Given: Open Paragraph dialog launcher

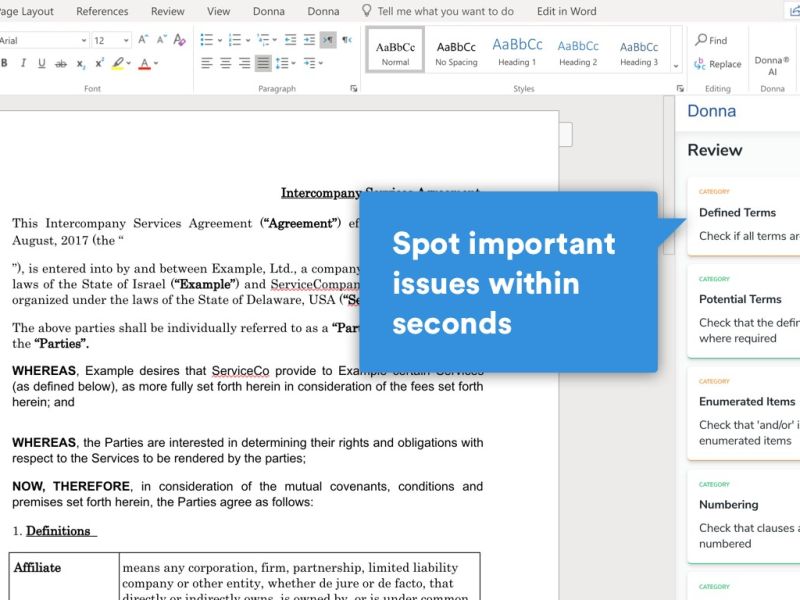Looking at the screenshot, I should point(354,89).
